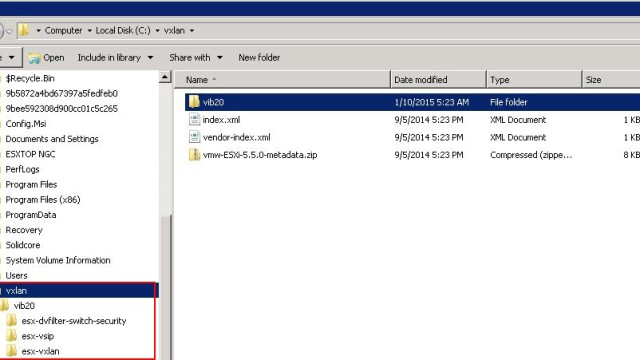Viewport: 640px width, 360px height.
Task: Select Recovery in the folder tree
Action: pos(24,230)
